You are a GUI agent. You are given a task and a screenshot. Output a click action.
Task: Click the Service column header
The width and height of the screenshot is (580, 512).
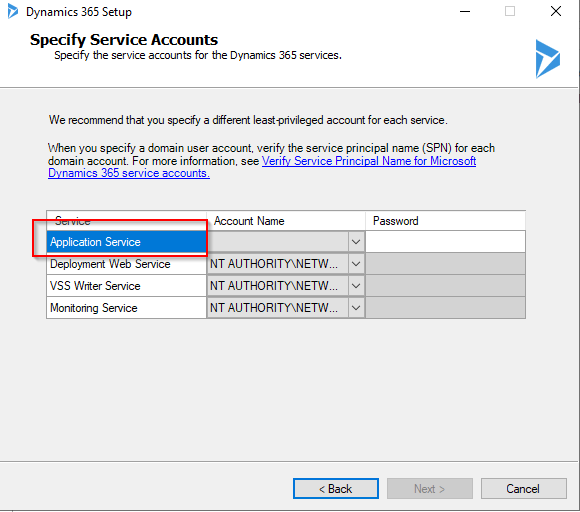coord(126,221)
